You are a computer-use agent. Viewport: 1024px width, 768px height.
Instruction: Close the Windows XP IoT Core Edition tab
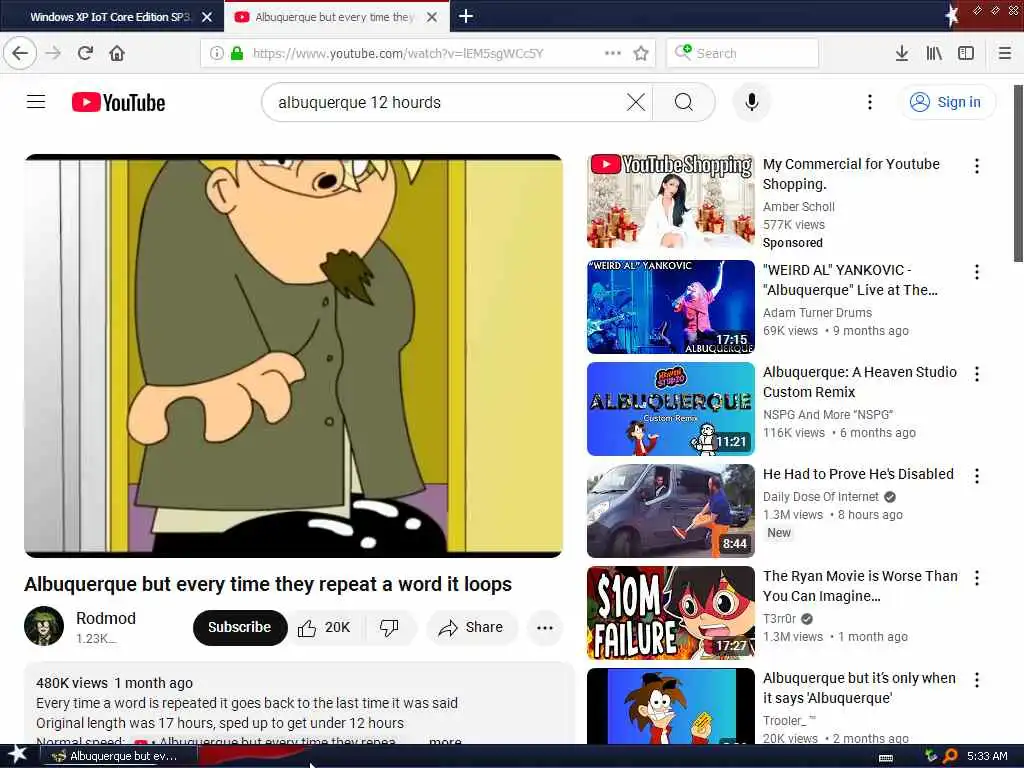(206, 17)
